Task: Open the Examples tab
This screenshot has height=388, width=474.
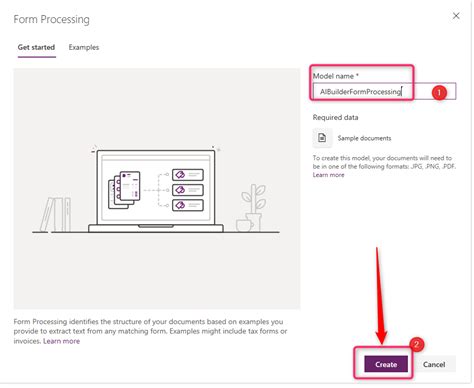Action: pos(84,47)
